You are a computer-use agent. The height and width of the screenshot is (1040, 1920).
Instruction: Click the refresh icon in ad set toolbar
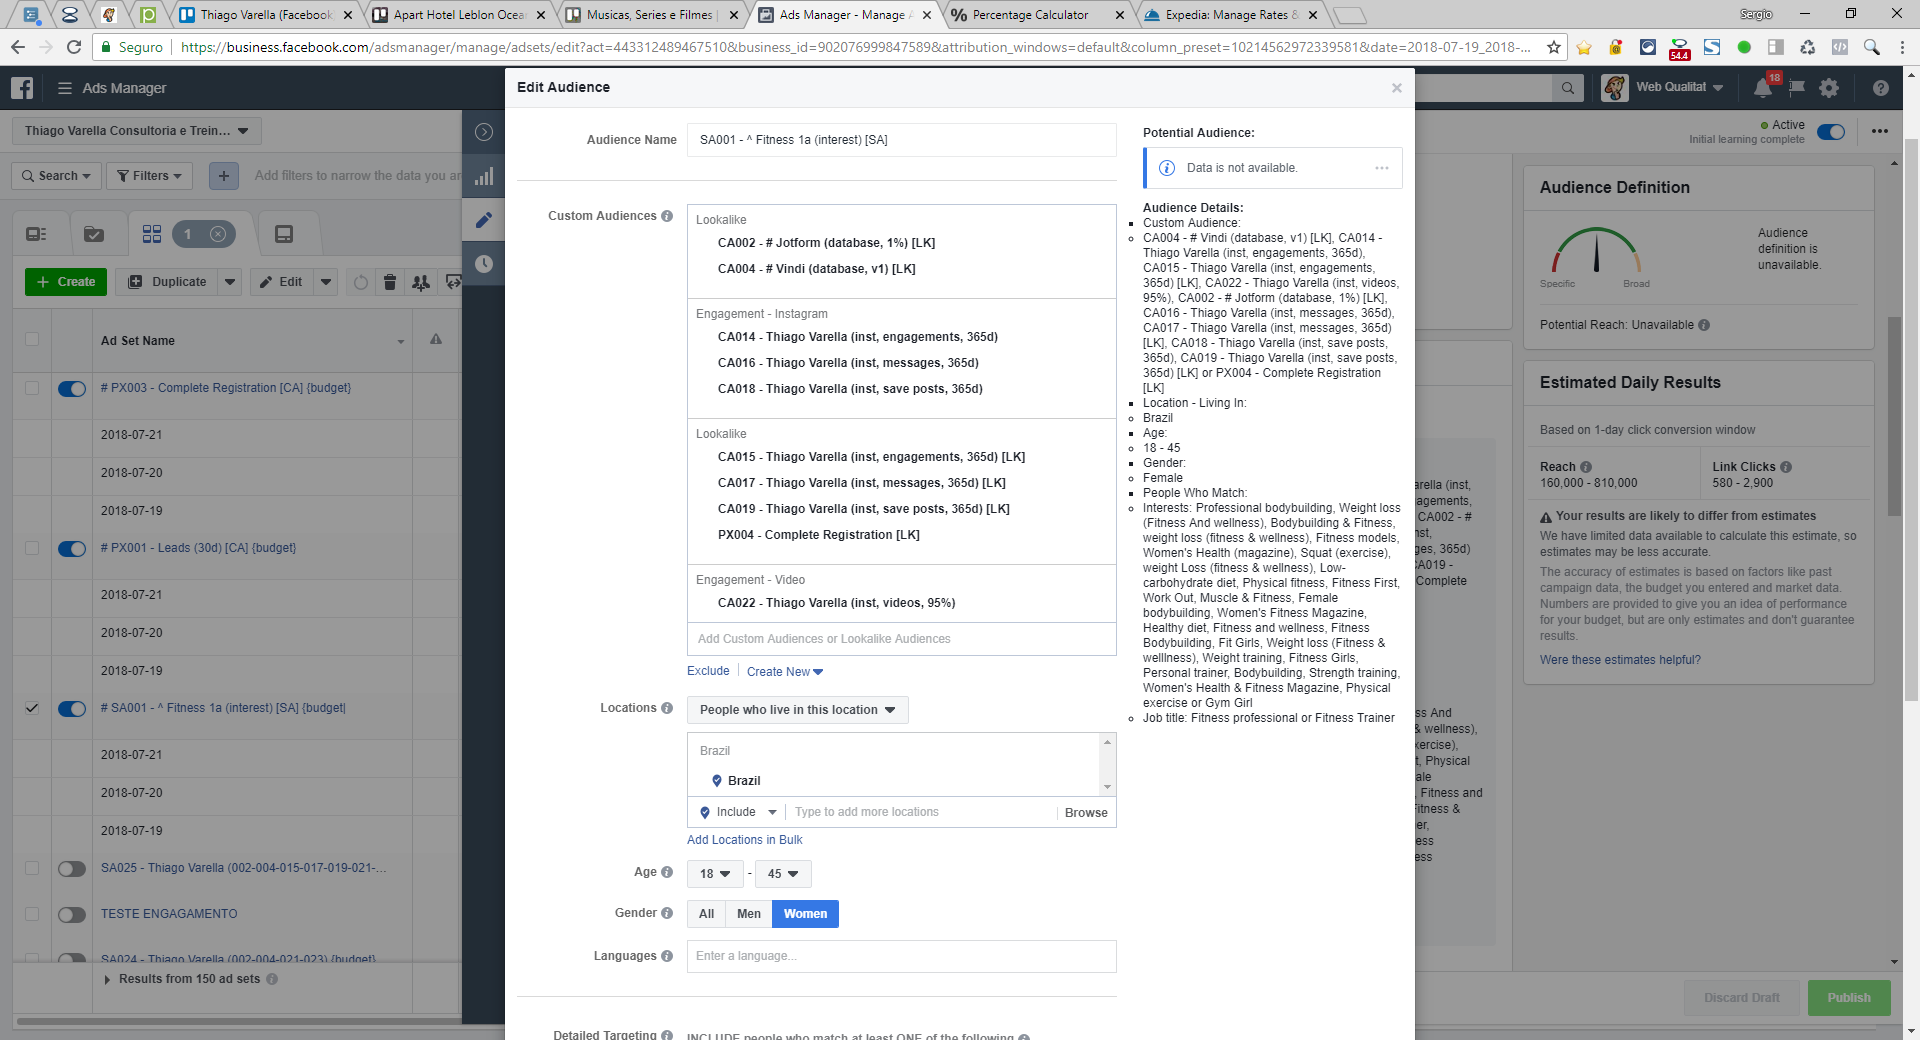360,282
